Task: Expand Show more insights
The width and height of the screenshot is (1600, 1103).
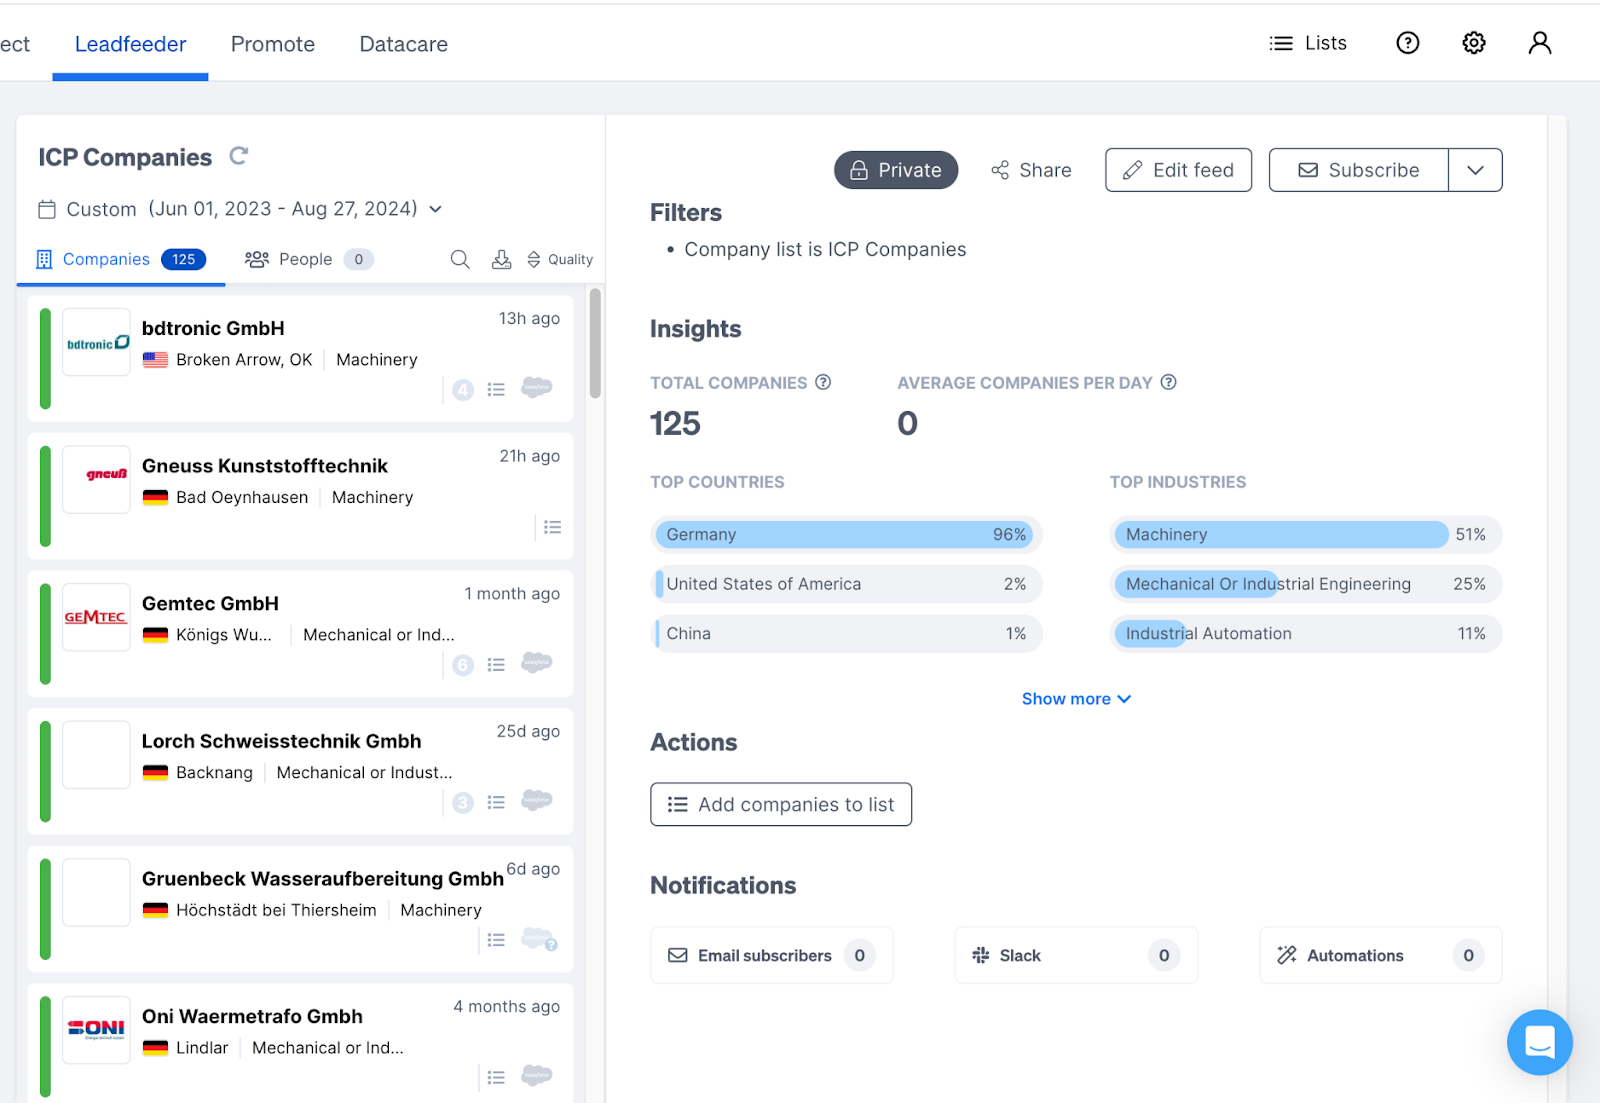Action: pyautogui.click(x=1076, y=699)
